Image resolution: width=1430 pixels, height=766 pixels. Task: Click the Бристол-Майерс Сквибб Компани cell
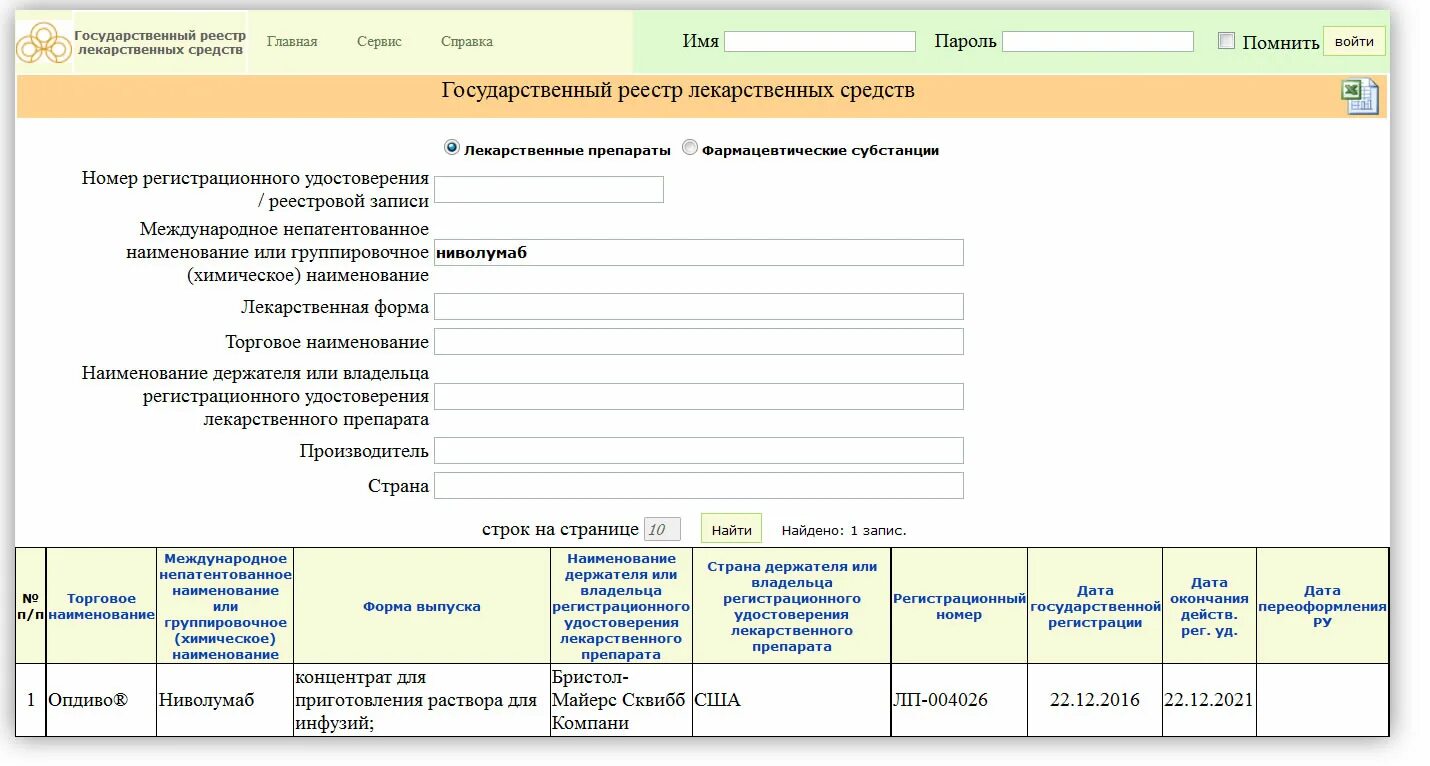pos(621,700)
